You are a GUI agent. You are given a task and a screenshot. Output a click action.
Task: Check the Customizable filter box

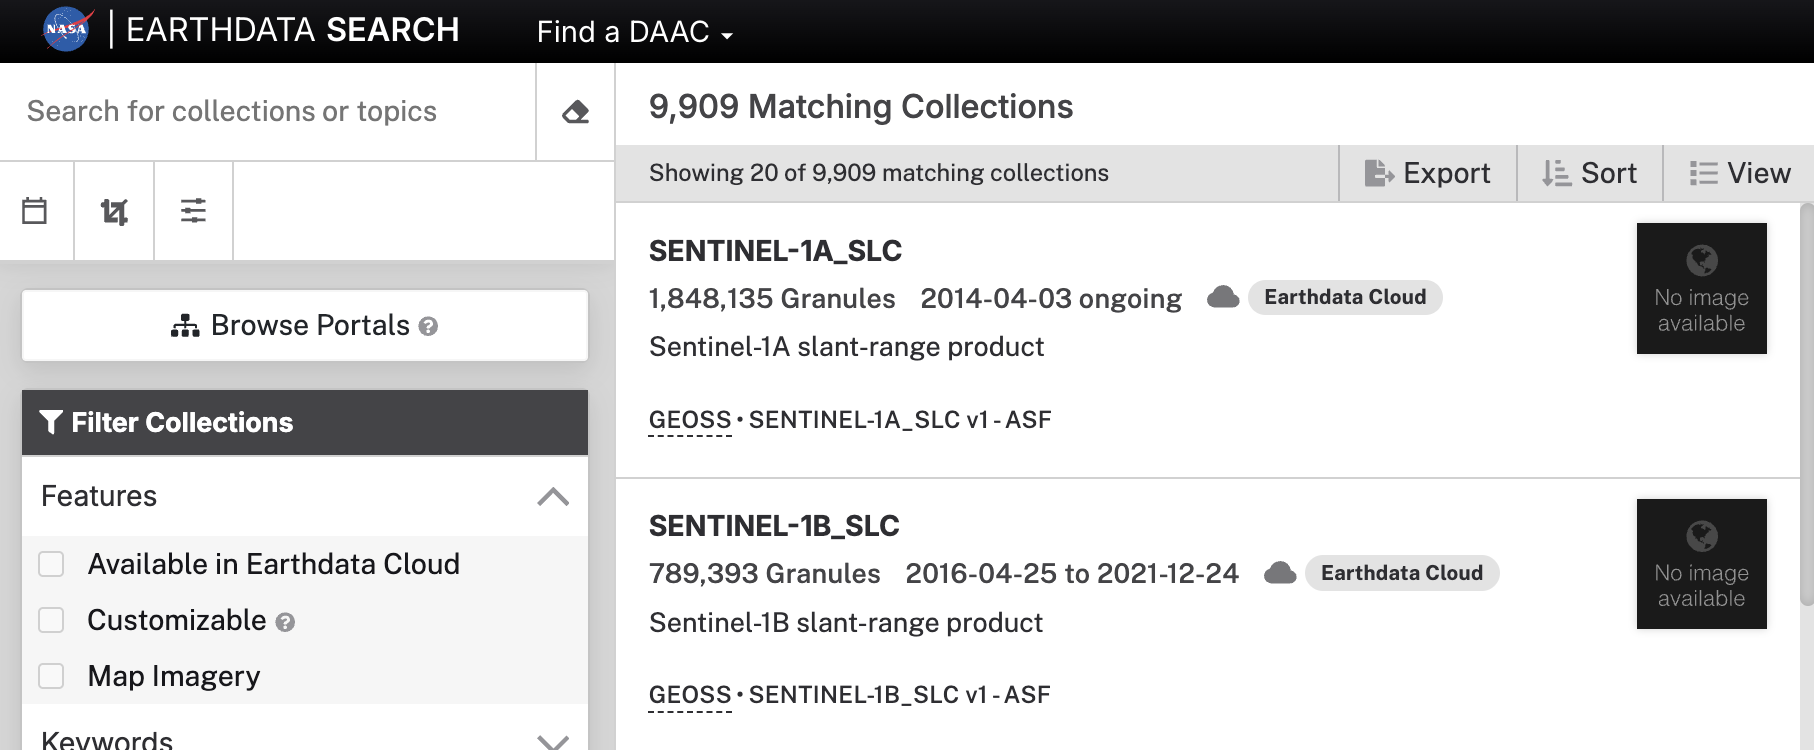click(x=51, y=620)
